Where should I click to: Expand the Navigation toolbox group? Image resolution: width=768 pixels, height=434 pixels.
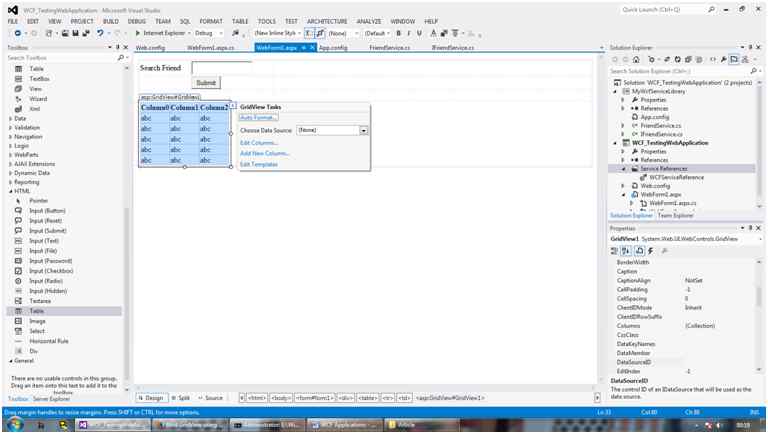click(x=10, y=137)
